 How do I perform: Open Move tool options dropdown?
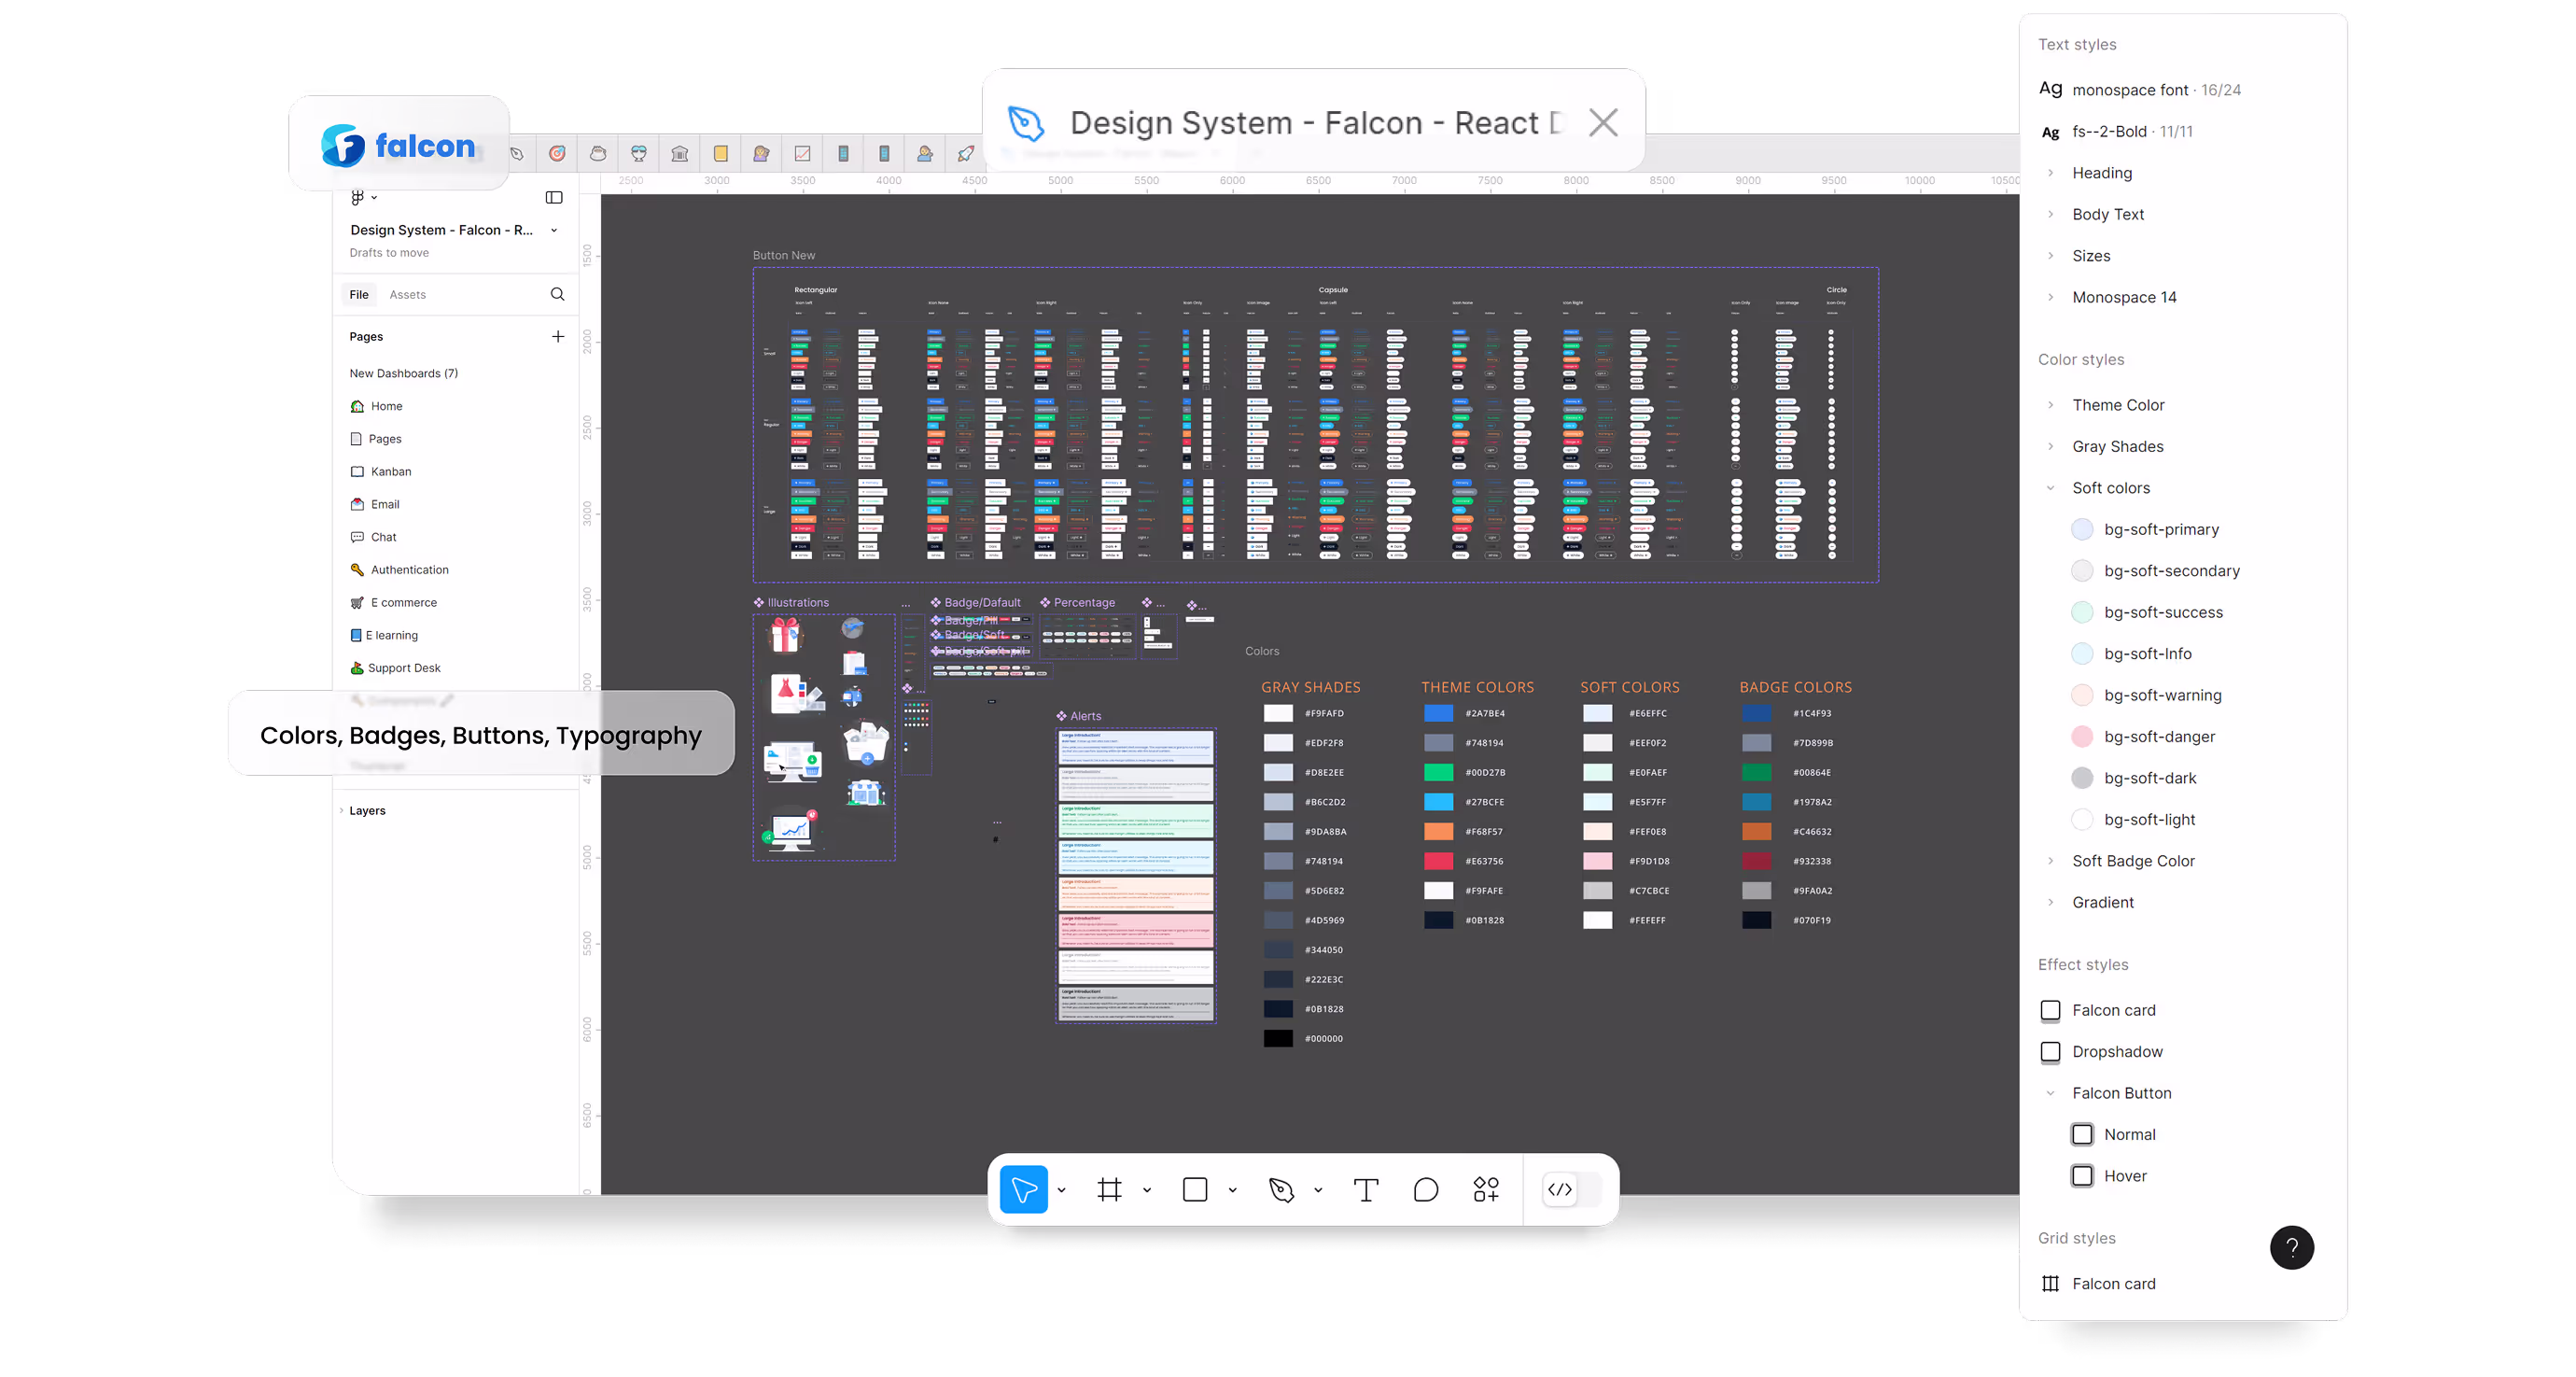1061,1190
